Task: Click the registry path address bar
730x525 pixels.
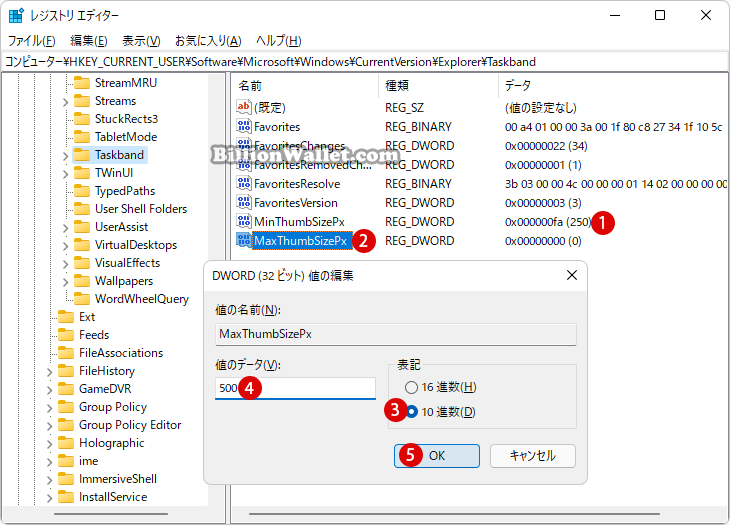Action: [x=365, y=62]
